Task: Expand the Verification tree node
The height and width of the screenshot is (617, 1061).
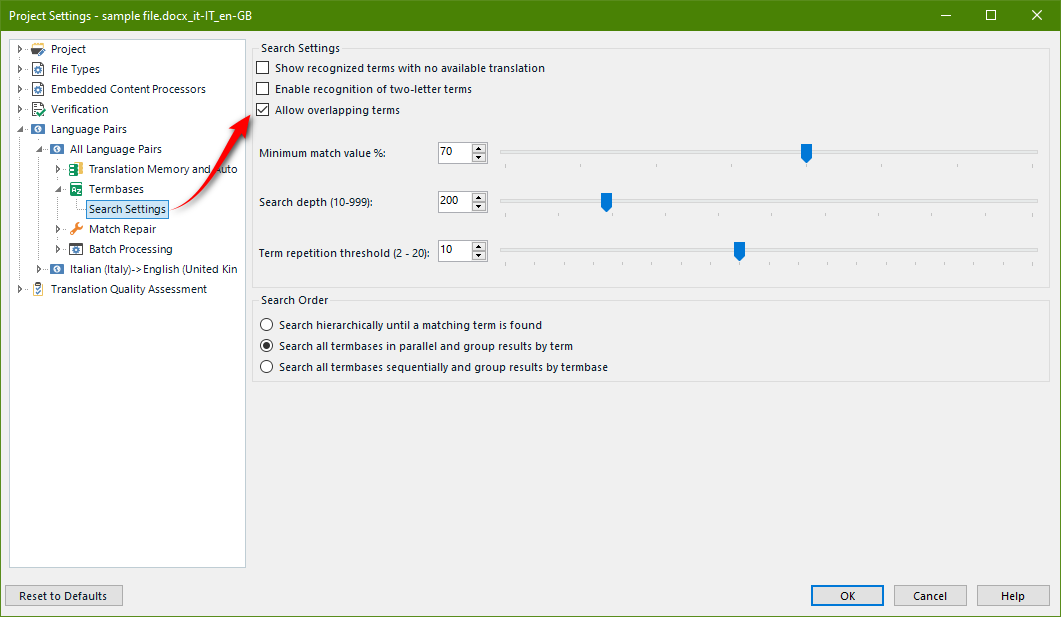Action: click(x=20, y=109)
